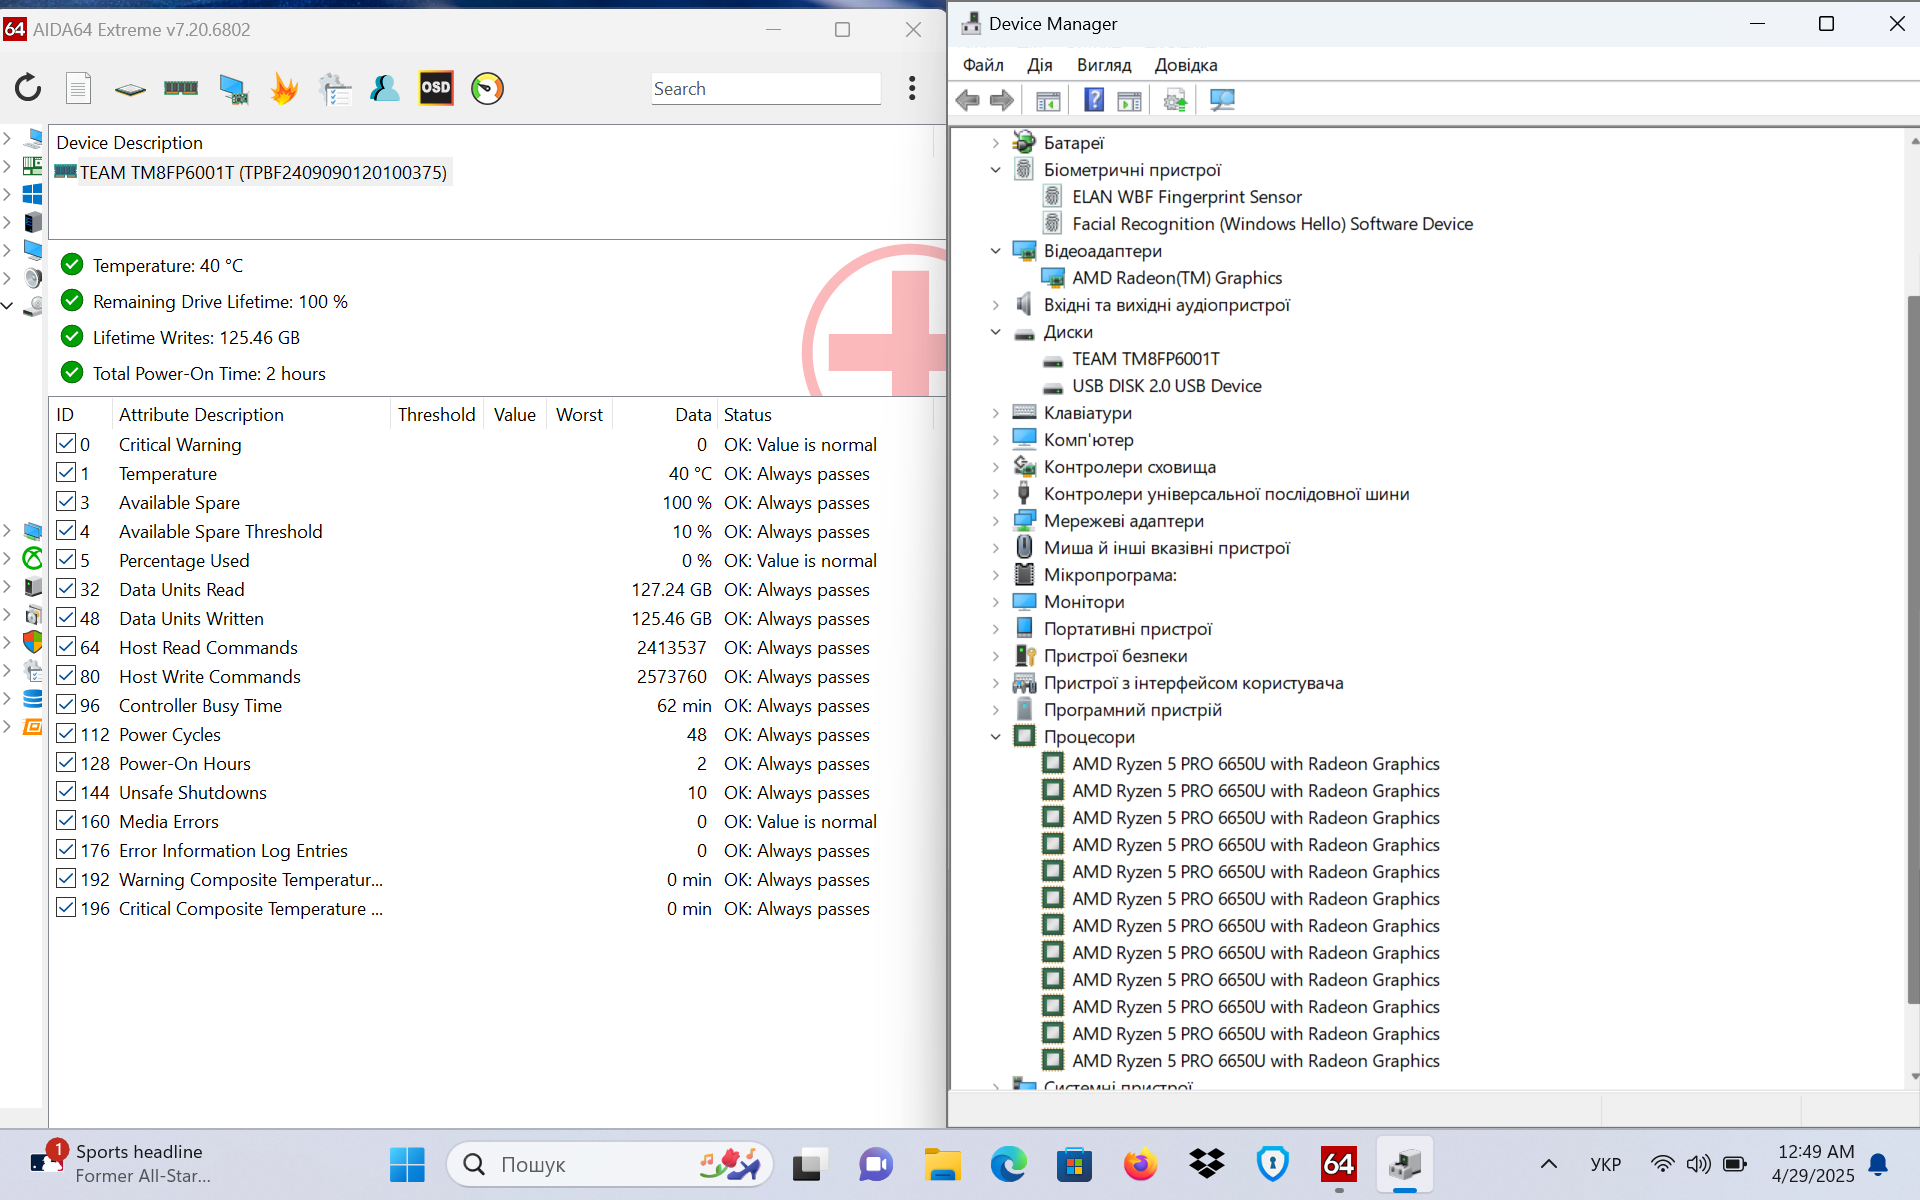Click the taskbar Пошук search box
Screen dimensions: 1920x1200
[609, 1164]
